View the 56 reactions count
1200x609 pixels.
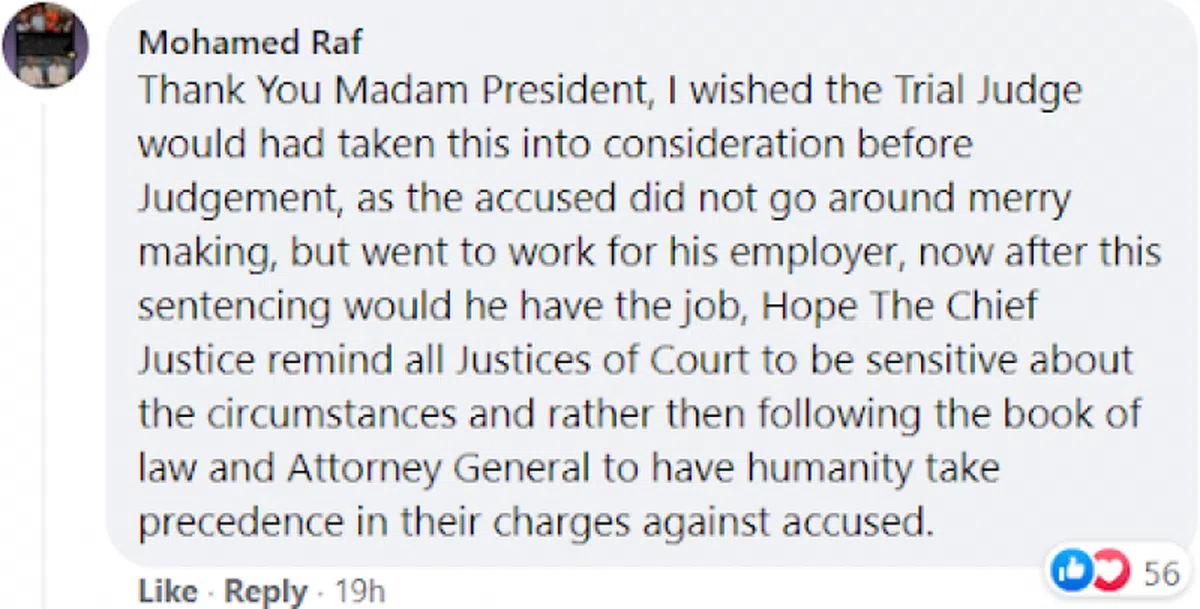(1162, 573)
